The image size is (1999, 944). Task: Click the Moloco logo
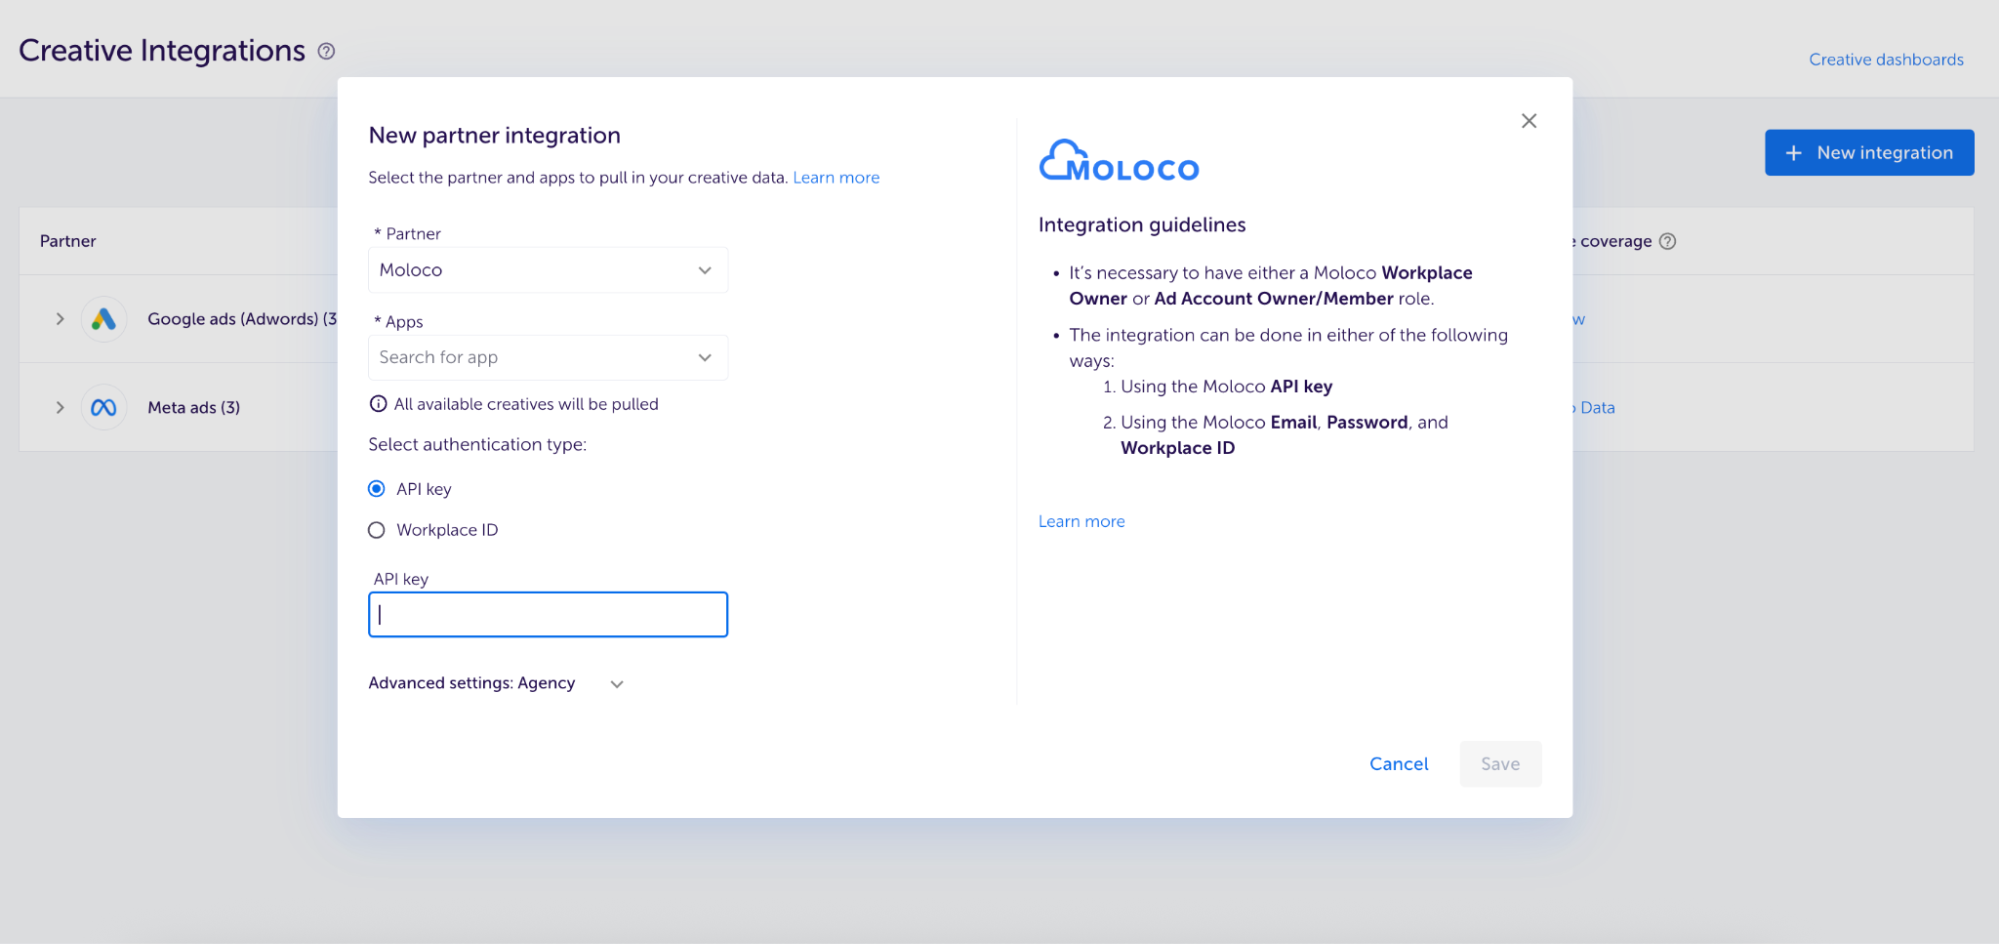click(1119, 161)
